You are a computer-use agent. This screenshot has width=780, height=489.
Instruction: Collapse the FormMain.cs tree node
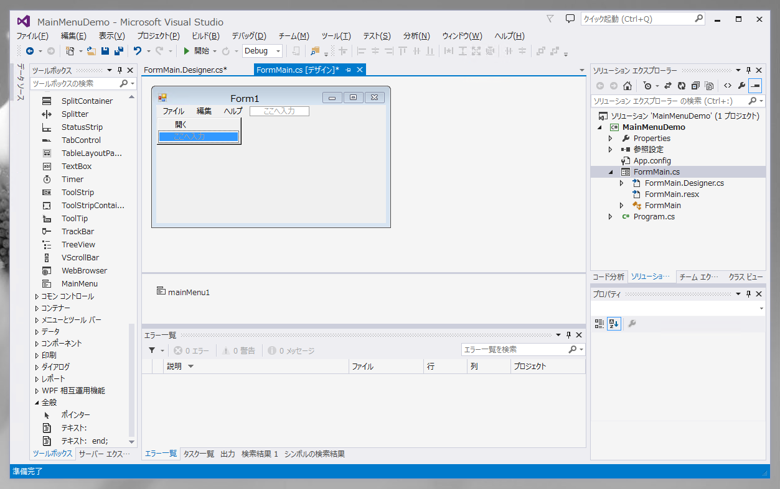pos(610,172)
